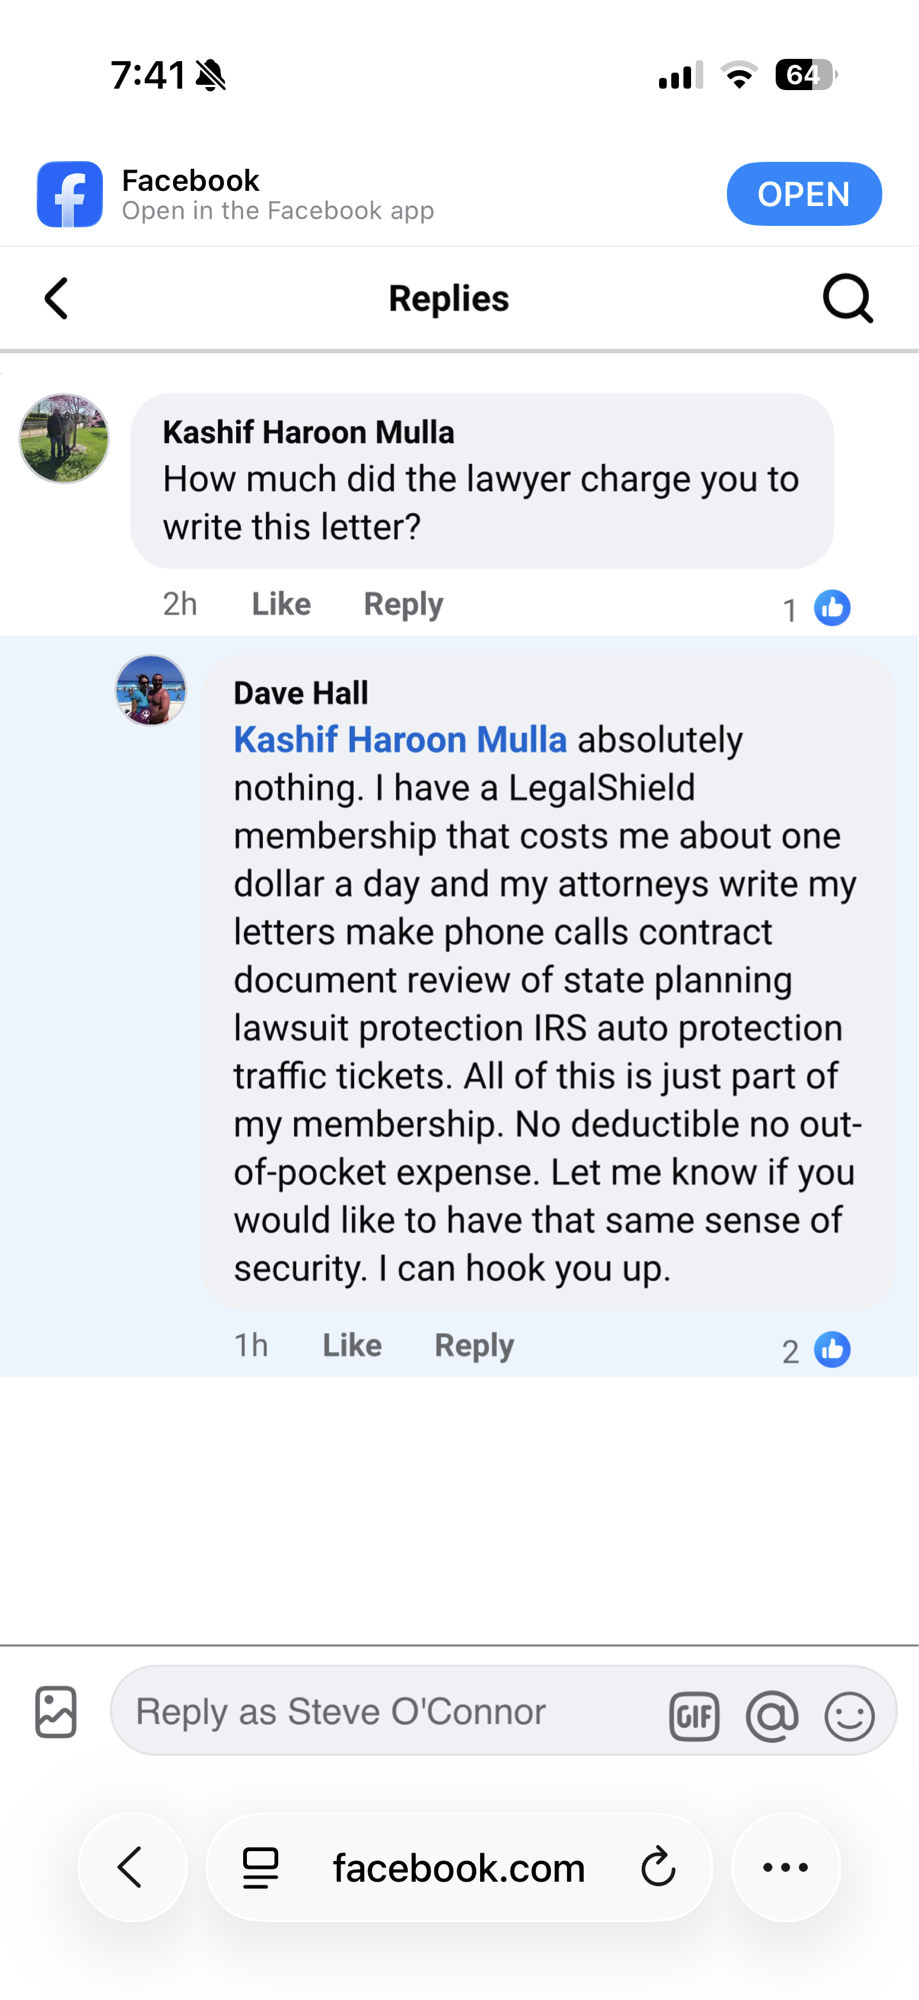The image size is (919, 2000).
Task: Go back using the browser back button
Action: 131,1867
